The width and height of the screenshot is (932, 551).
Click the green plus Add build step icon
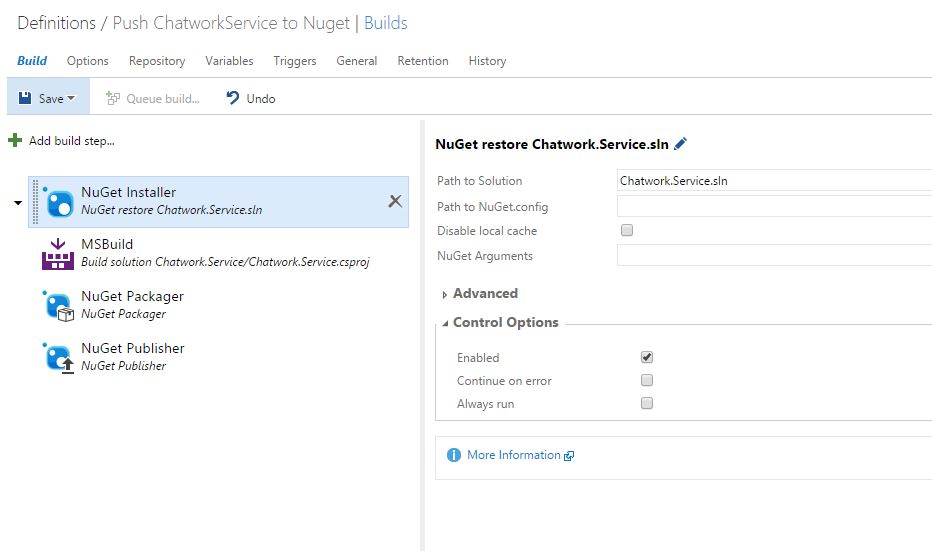(x=15, y=140)
